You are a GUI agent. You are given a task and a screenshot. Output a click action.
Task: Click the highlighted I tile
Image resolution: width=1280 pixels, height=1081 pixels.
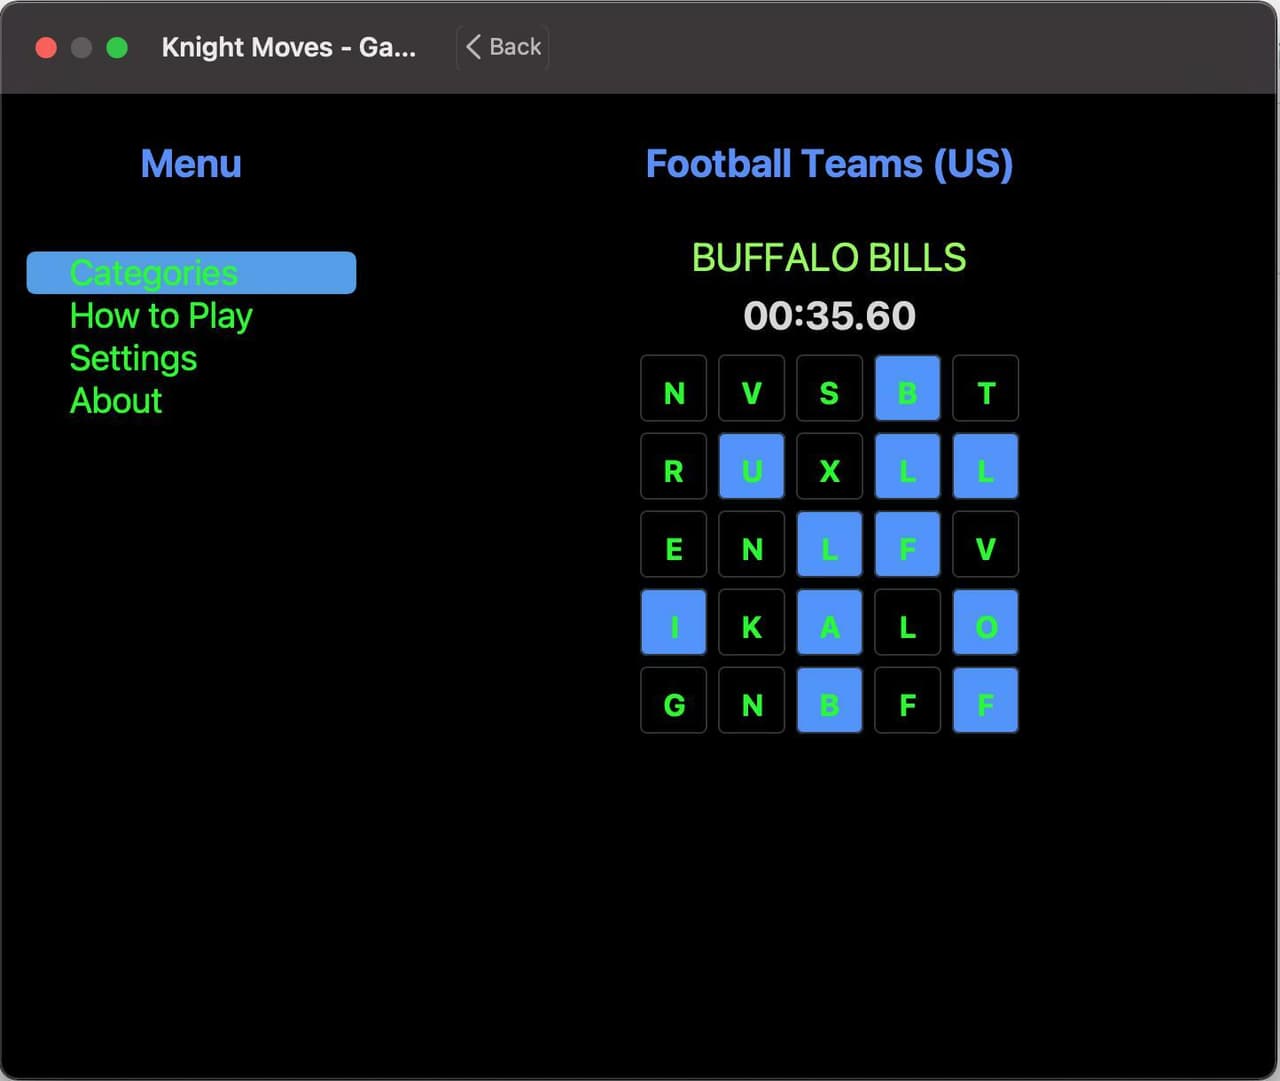(674, 622)
